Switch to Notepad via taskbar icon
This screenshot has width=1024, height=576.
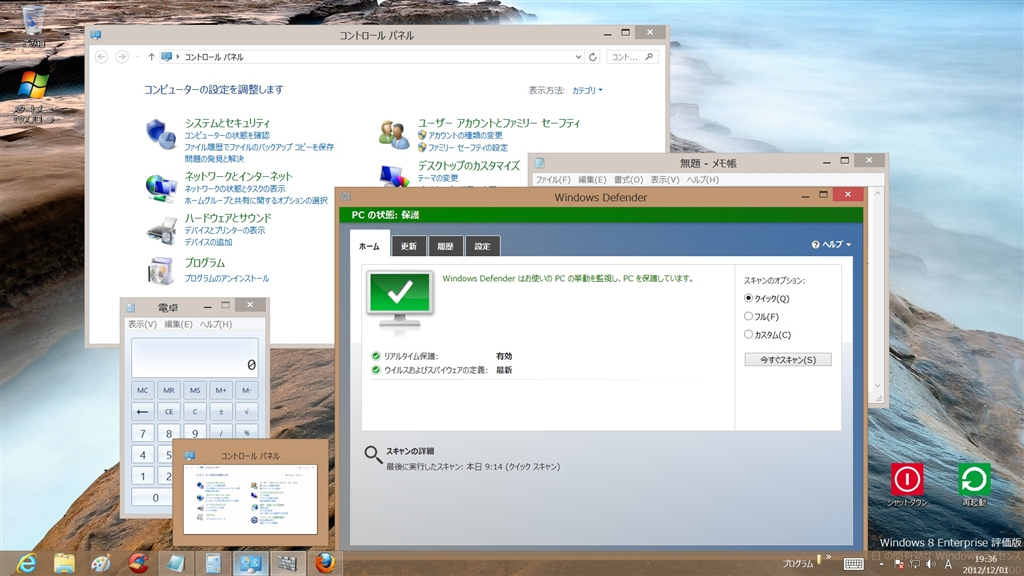(175, 563)
